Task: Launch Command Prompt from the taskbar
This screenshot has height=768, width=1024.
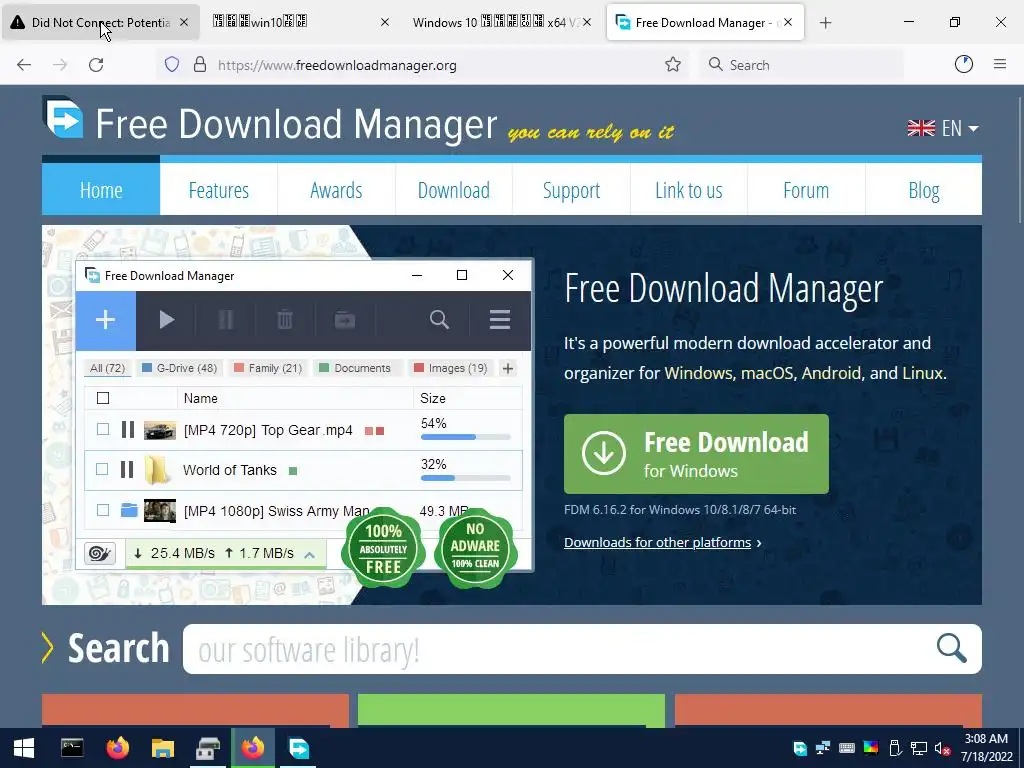Action: pos(72,748)
